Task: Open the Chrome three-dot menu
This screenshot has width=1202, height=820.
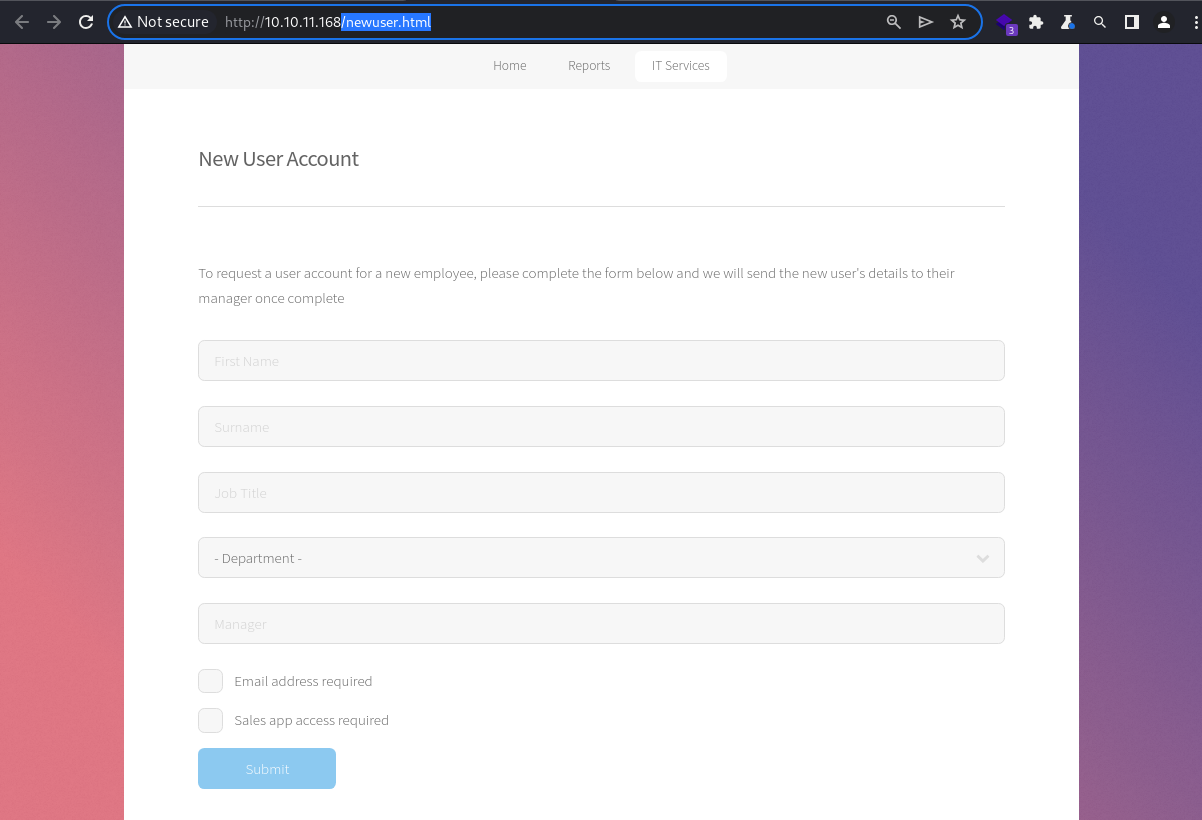Action: [1196, 22]
